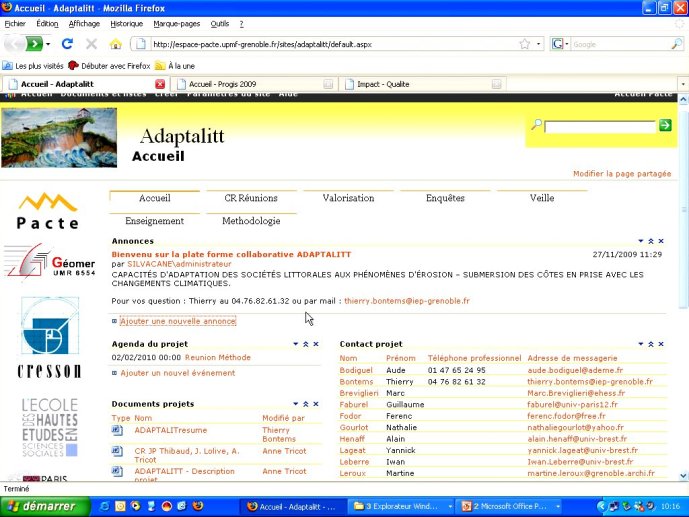
Task: Open the Agenda du projet menu arrow
Action: coord(296,344)
